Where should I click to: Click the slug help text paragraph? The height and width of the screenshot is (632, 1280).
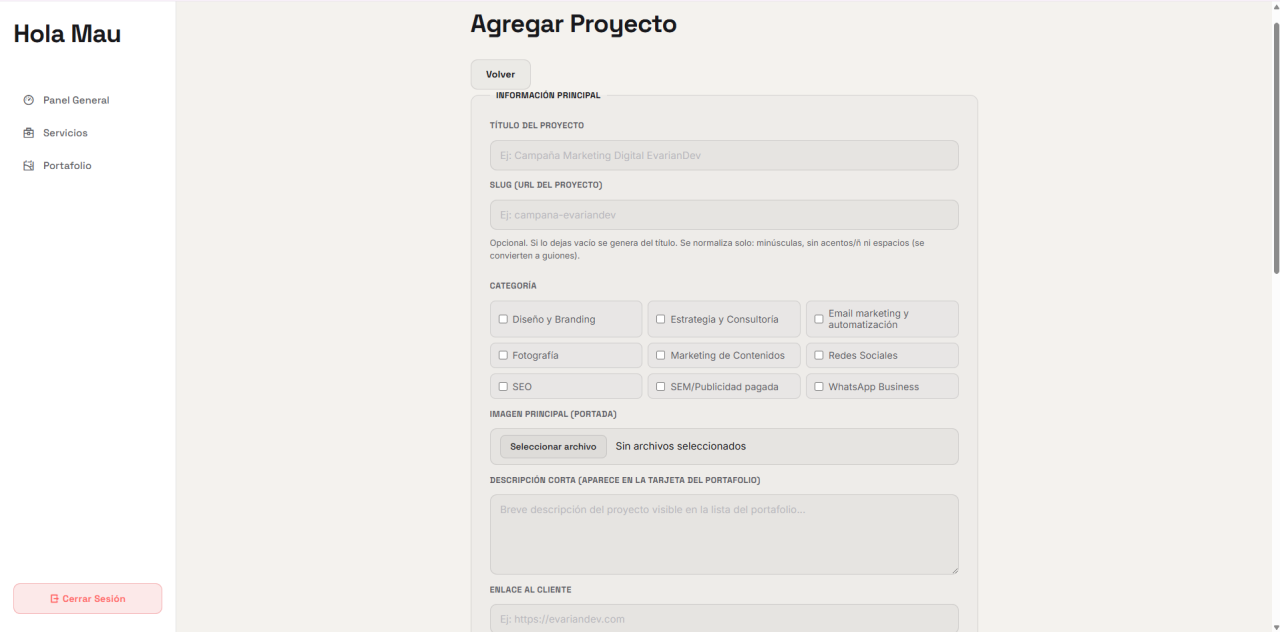click(x=707, y=250)
